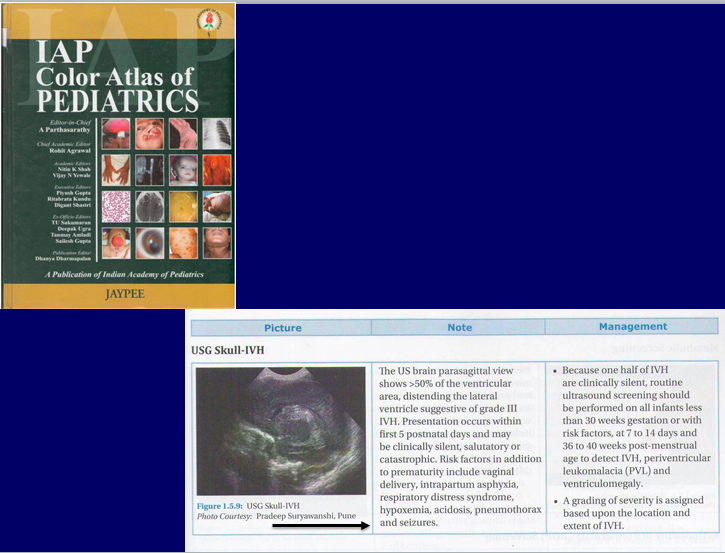
Task: Click 'The US brain parasagittal view' line
Action: click(x=446, y=371)
